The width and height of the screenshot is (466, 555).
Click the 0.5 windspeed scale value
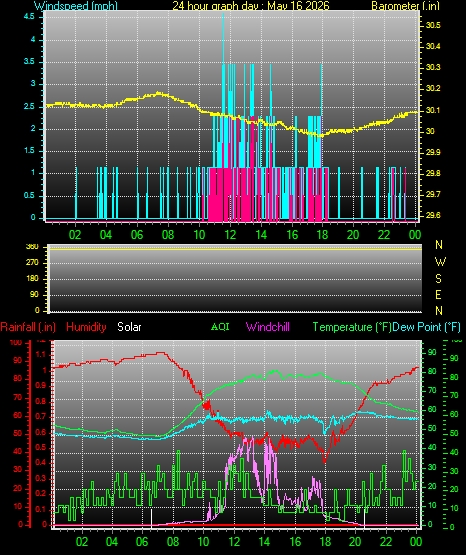click(30, 195)
